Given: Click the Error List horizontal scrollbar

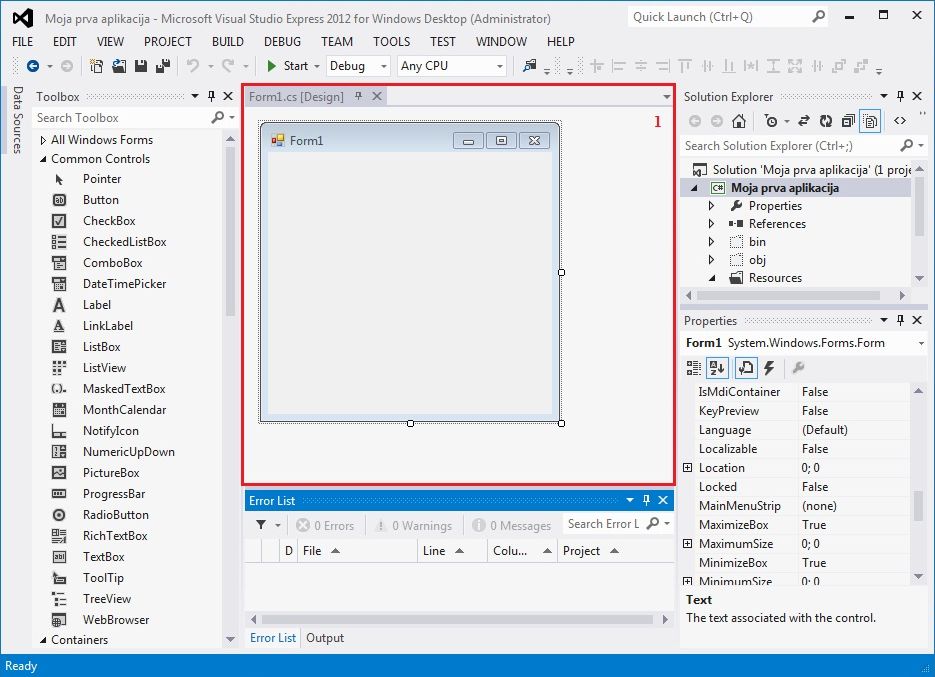Looking at the screenshot, I should point(457,618).
